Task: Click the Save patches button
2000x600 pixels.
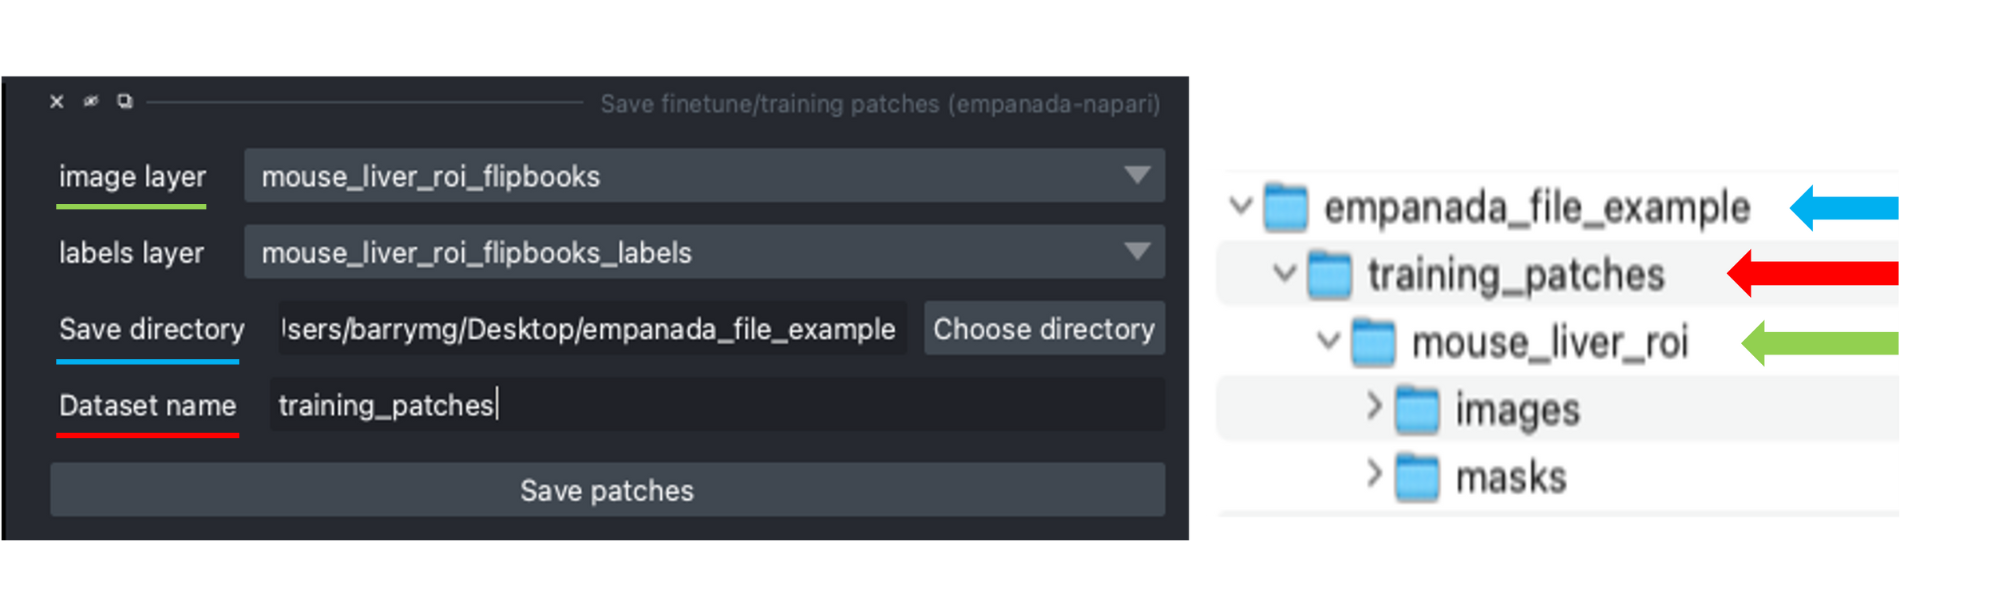Action: [x=607, y=490]
